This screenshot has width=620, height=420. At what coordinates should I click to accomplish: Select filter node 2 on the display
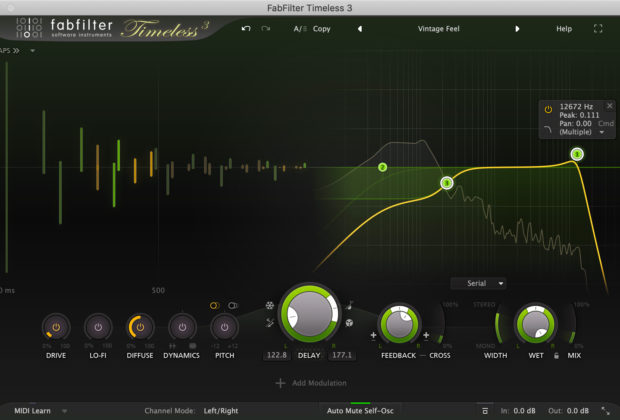point(382,167)
